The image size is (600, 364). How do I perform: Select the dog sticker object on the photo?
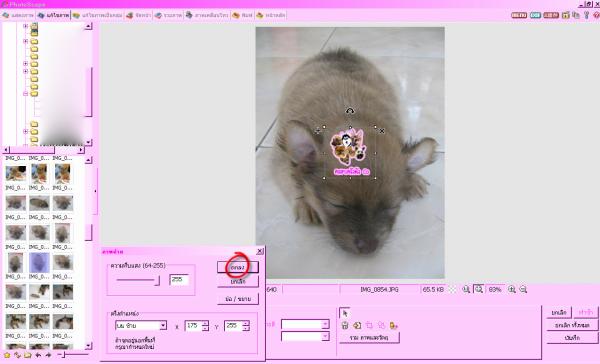pyautogui.click(x=349, y=152)
